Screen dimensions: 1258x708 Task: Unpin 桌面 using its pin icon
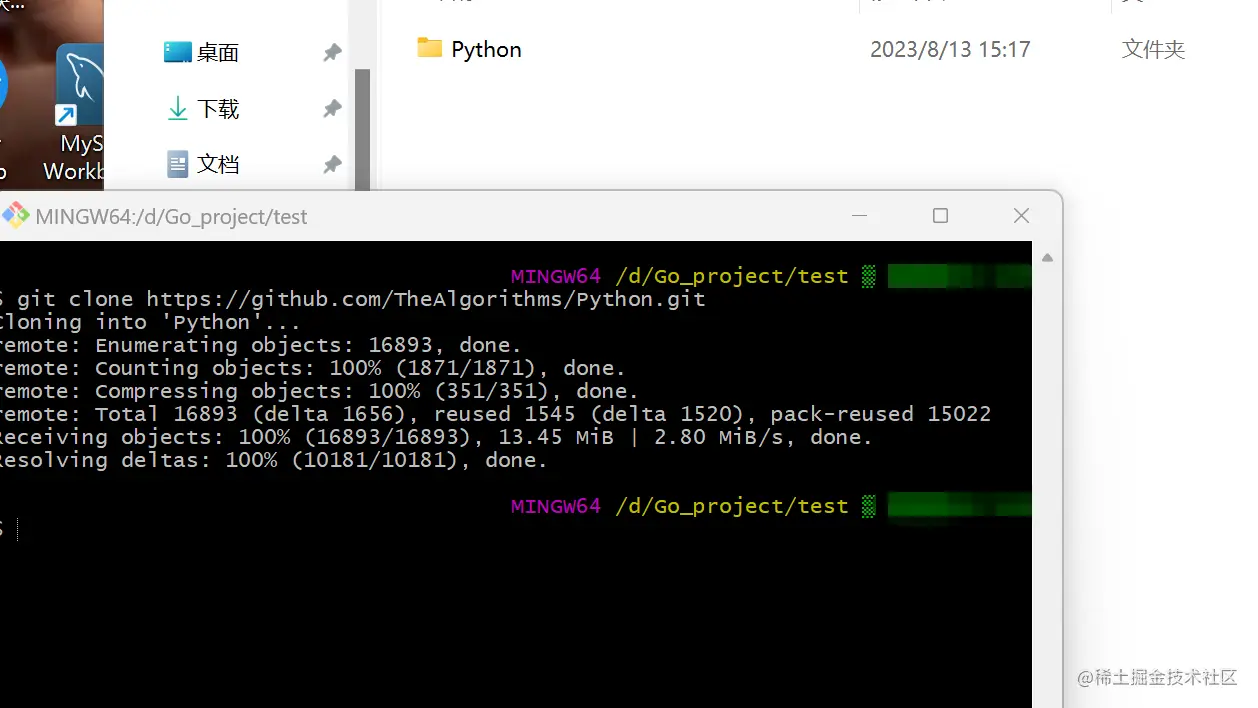[x=332, y=53]
